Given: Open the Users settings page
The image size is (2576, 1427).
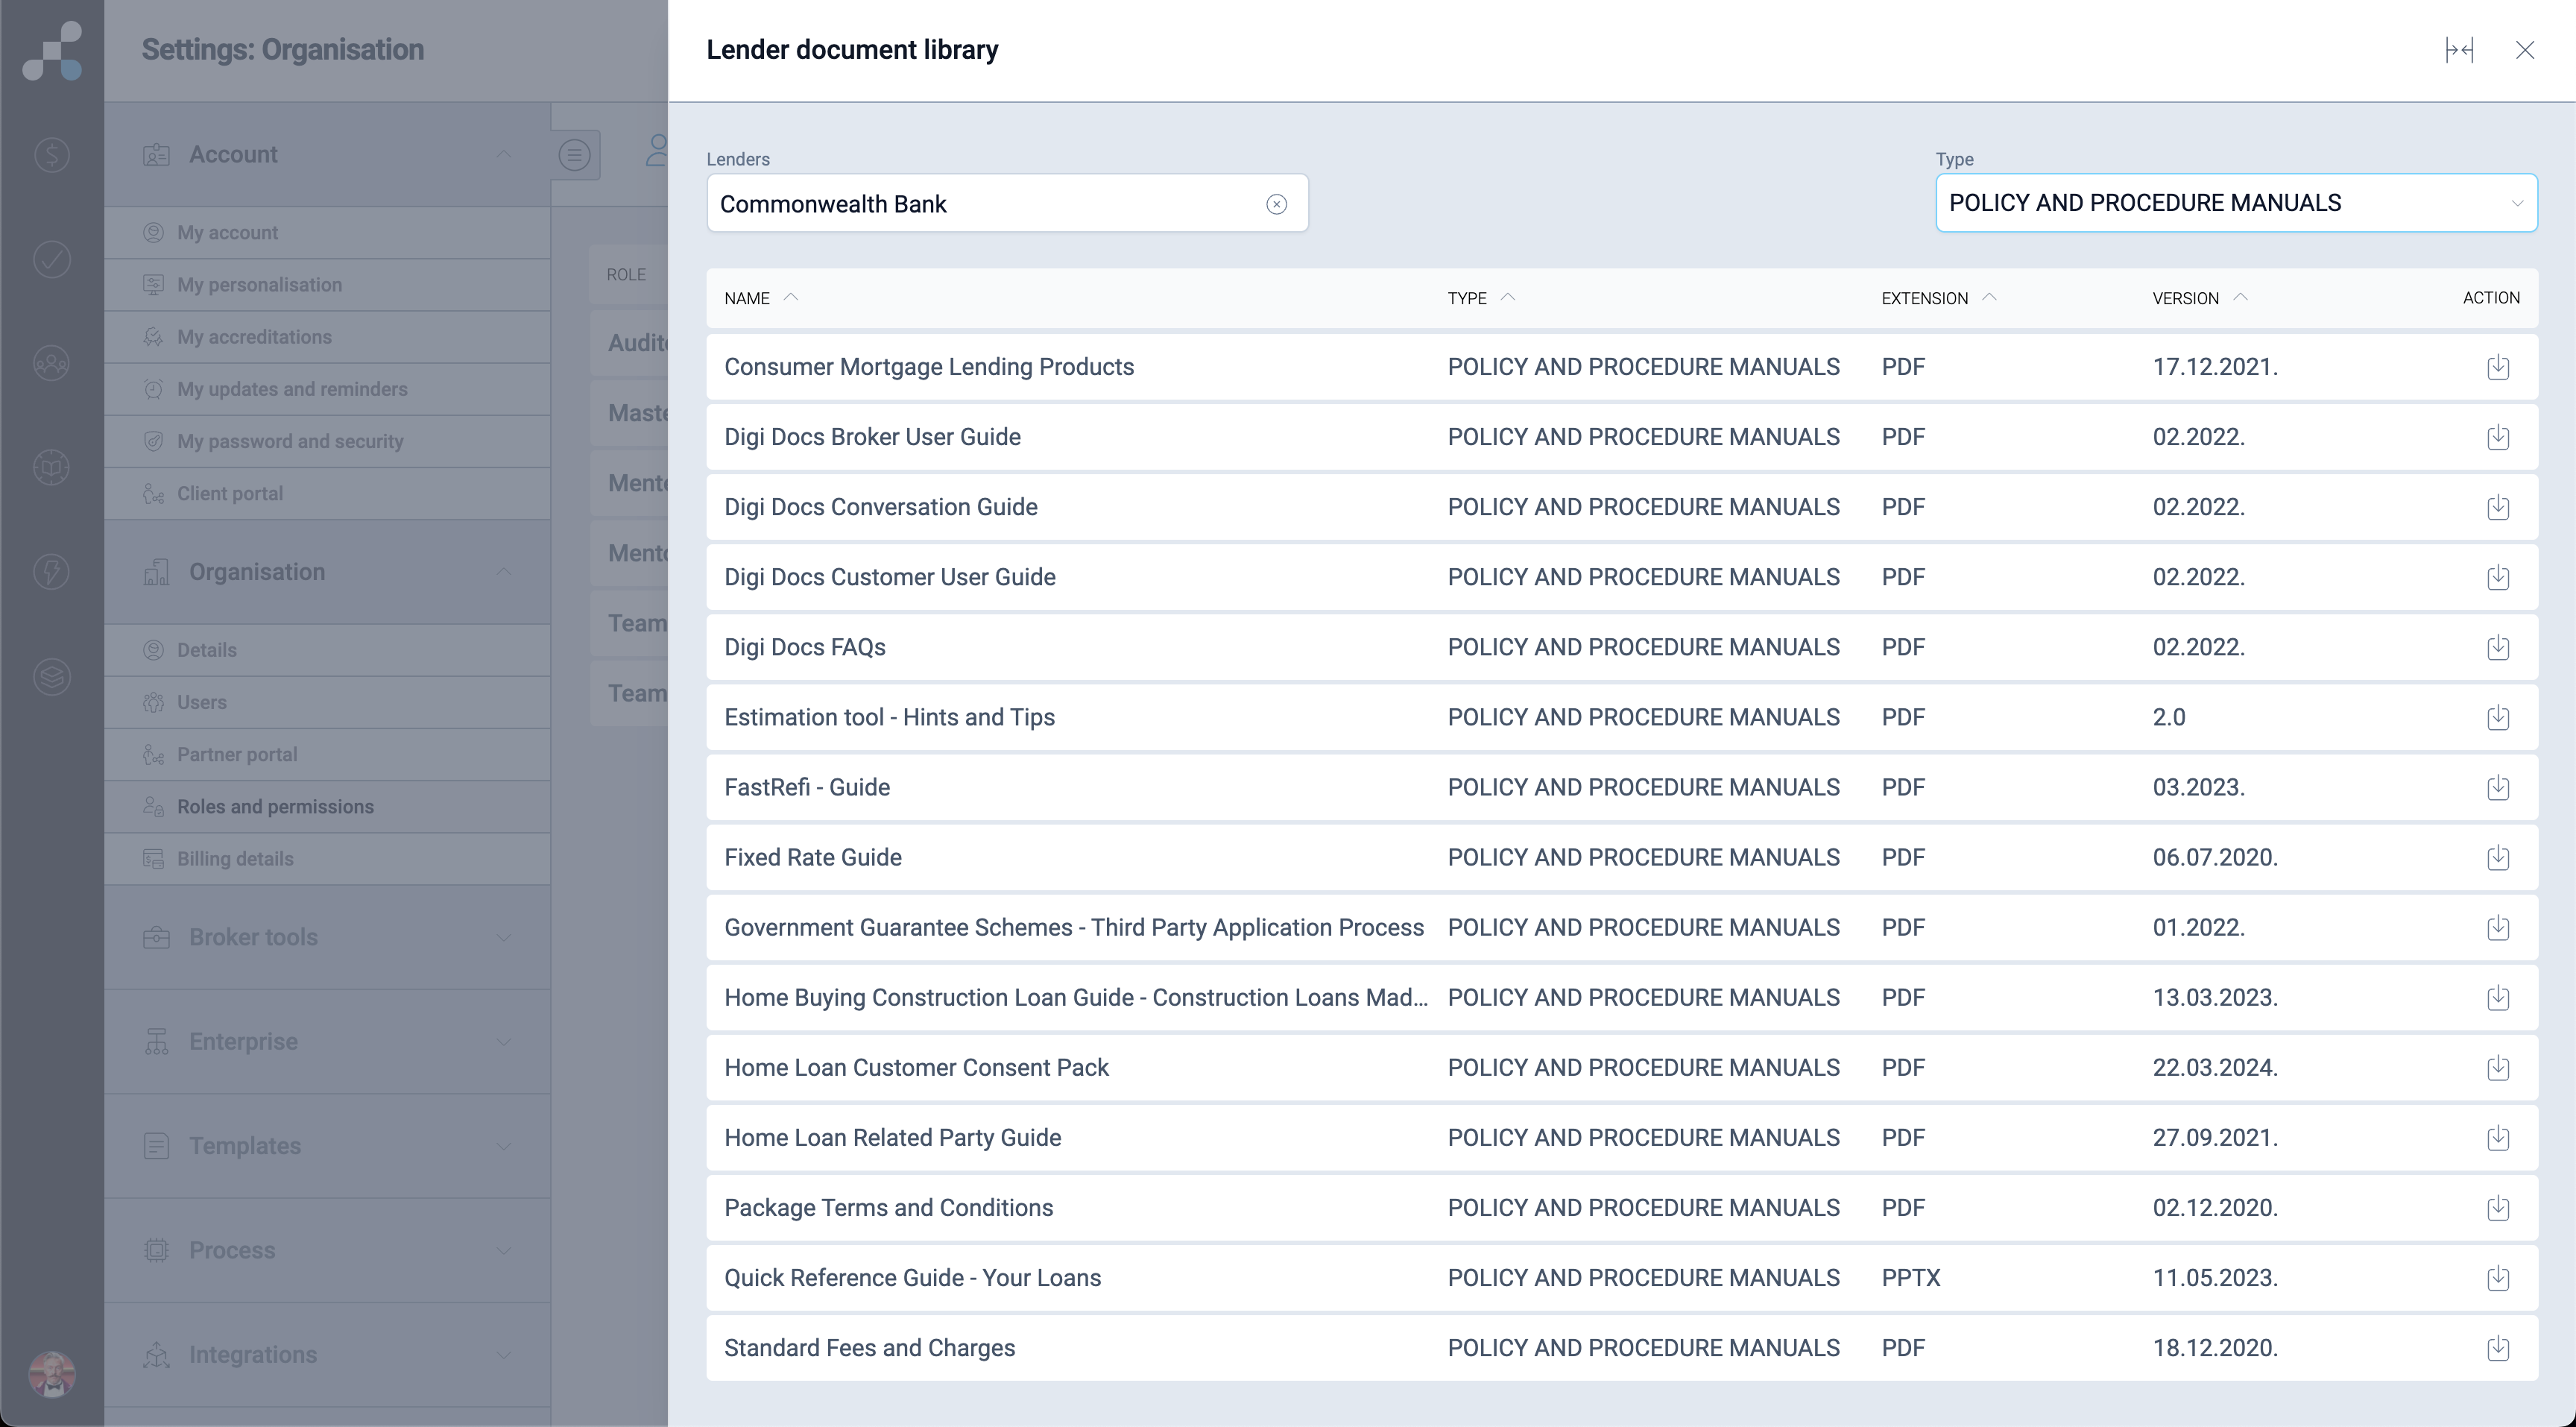Looking at the screenshot, I should pyautogui.click(x=327, y=702).
